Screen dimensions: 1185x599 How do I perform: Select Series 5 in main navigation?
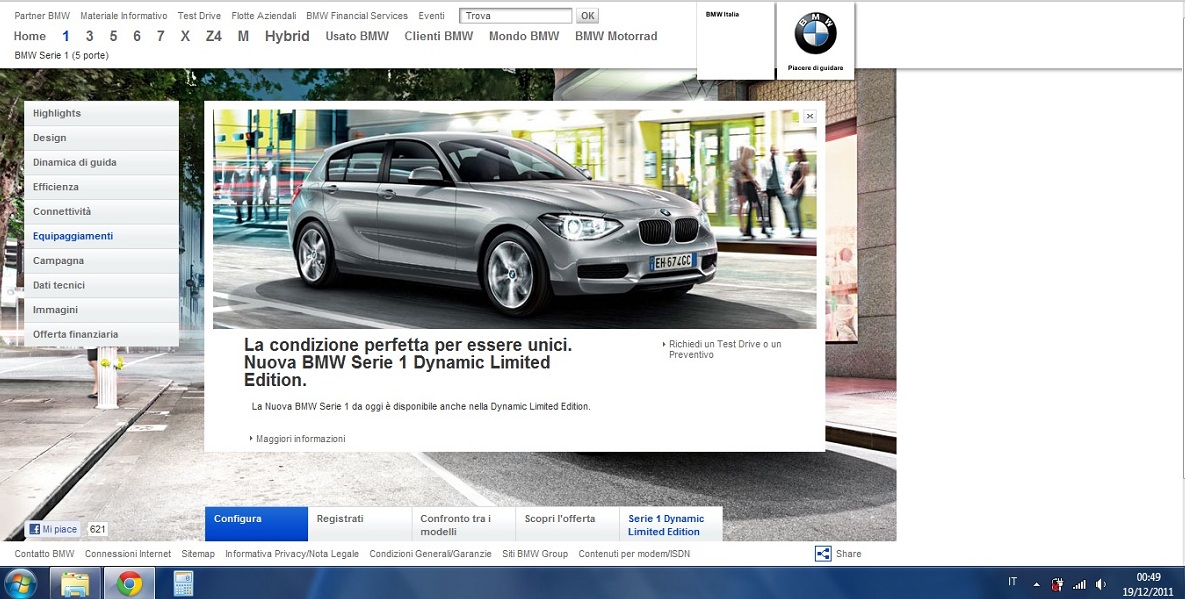[113, 36]
